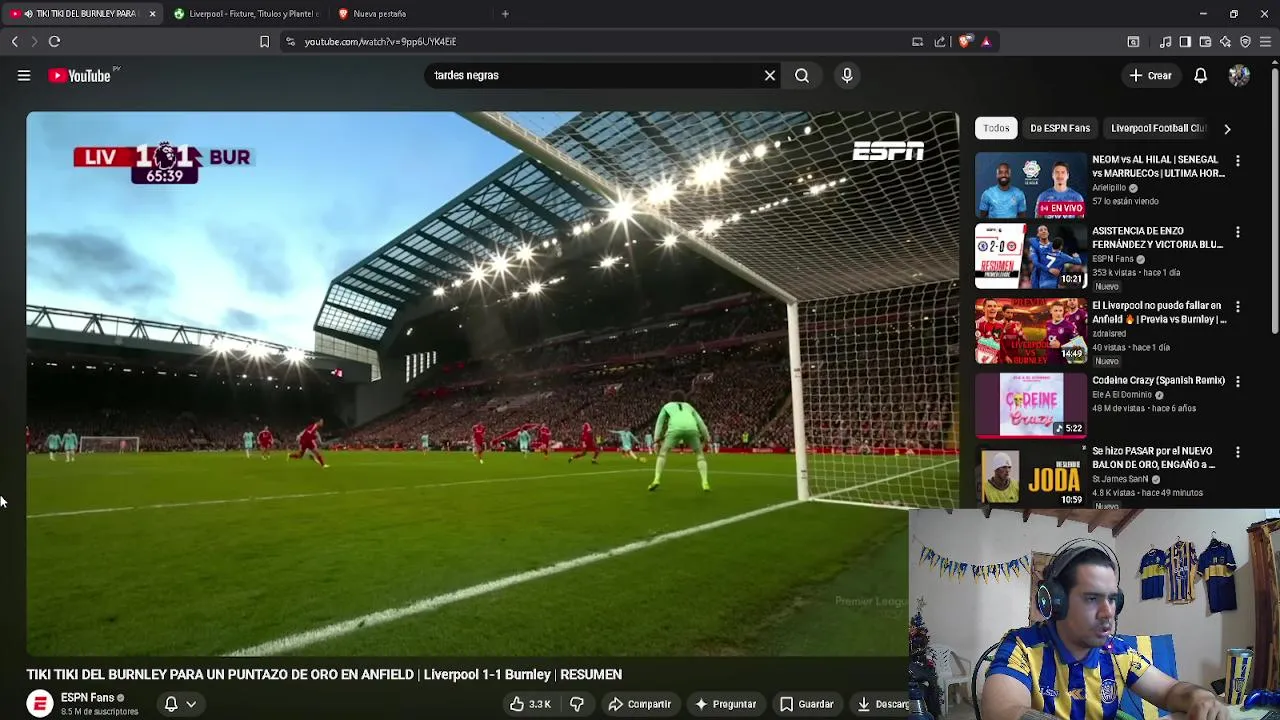Select the Liverpool Football Club chip
Image resolution: width=1280 pixels, height=720 pixels.
click(x=1158, y=128)
